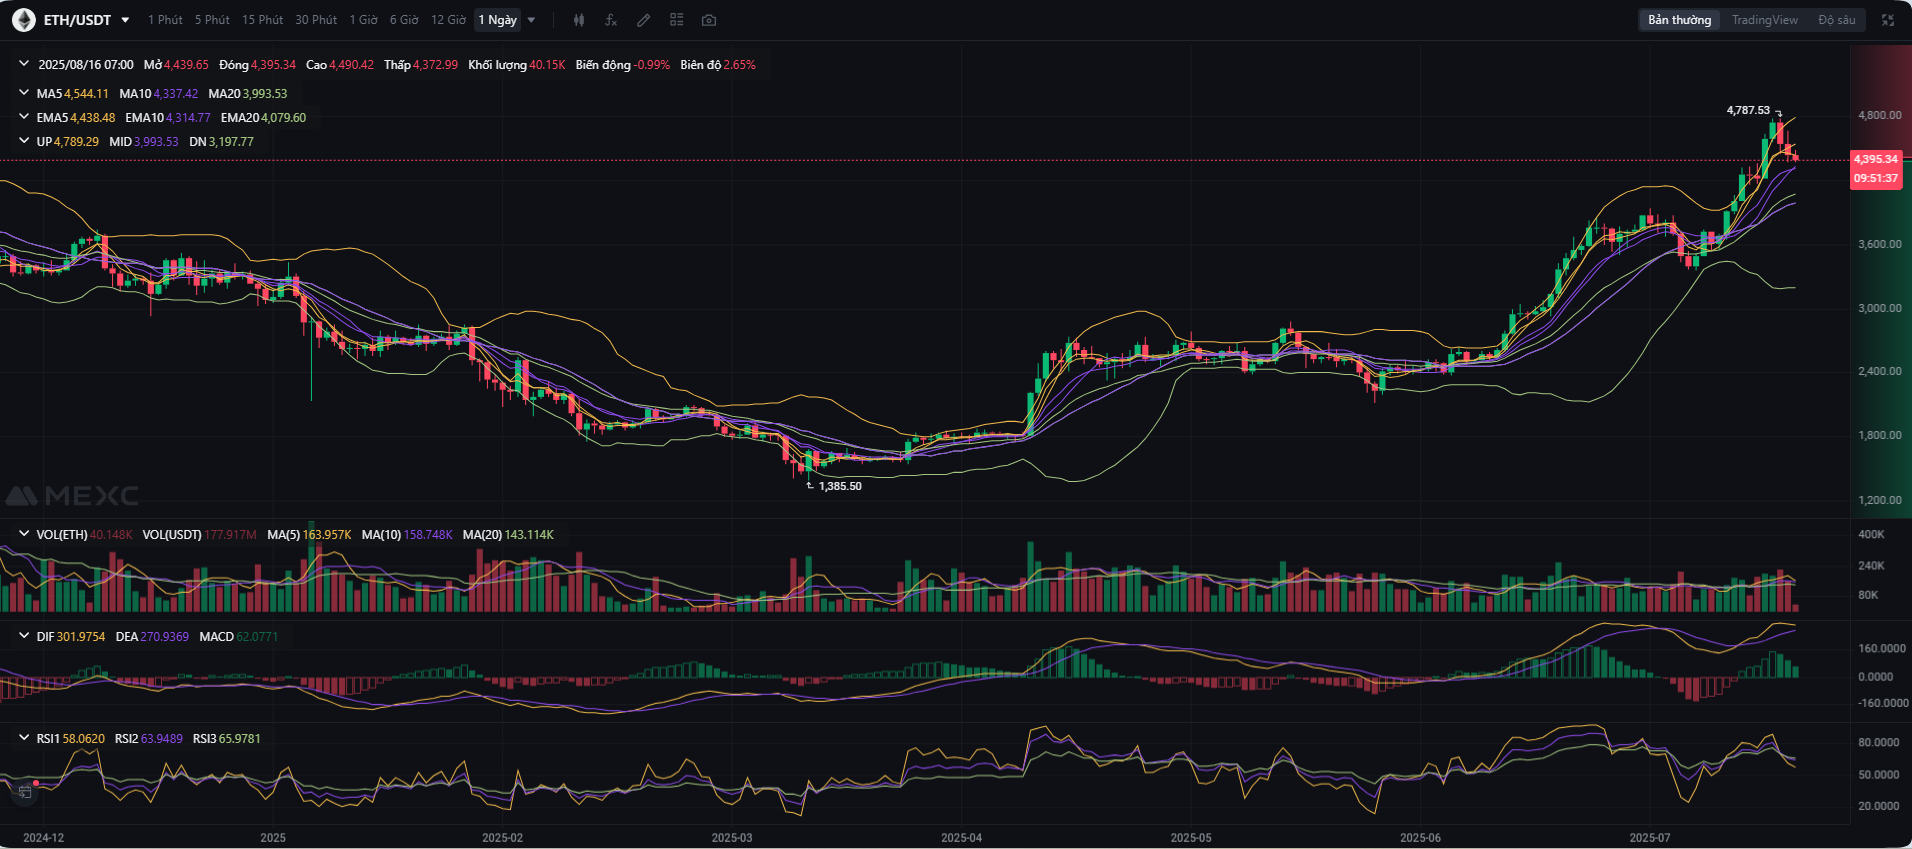Click the EMA20 4,079.60 label
Image resolution: width=1912 pixels, height=849 pixels.
264,118
